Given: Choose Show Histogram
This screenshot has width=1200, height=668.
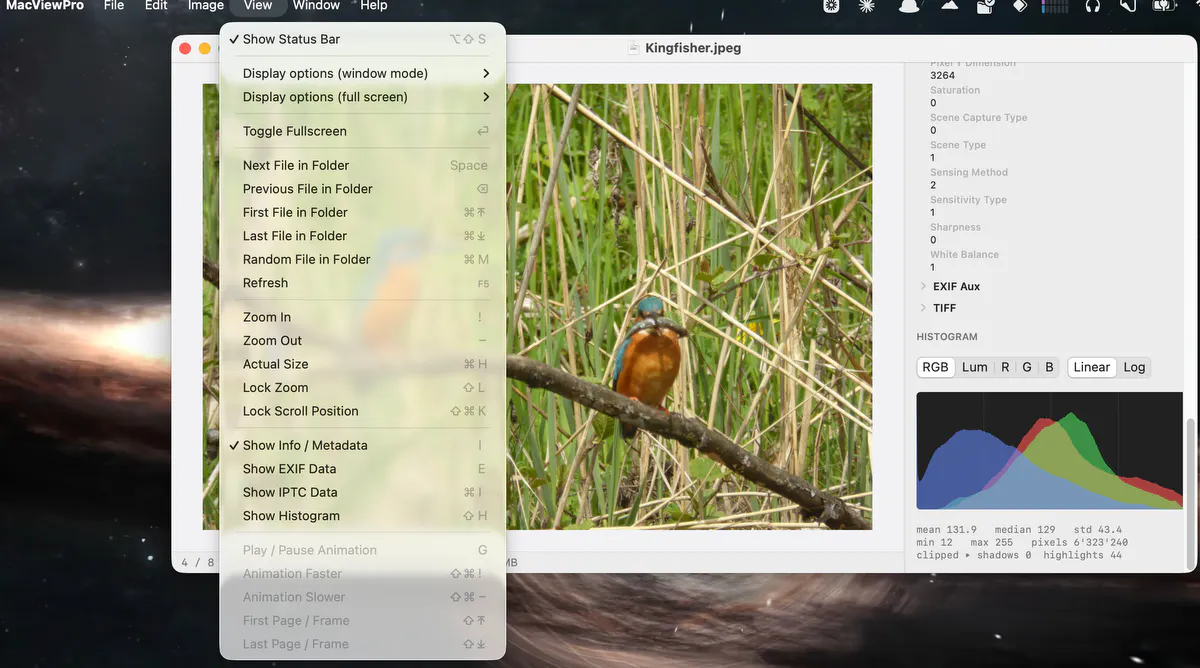Looking at the screenshot, I should pos(363,516).
